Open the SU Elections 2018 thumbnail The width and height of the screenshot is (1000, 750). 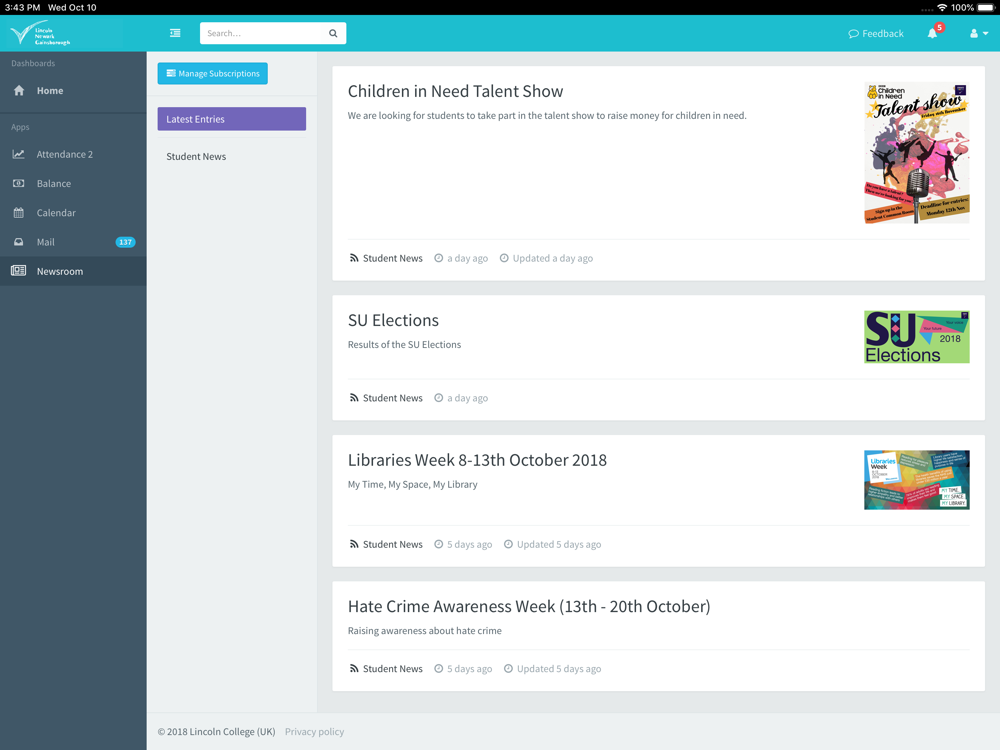coord(916,337)
